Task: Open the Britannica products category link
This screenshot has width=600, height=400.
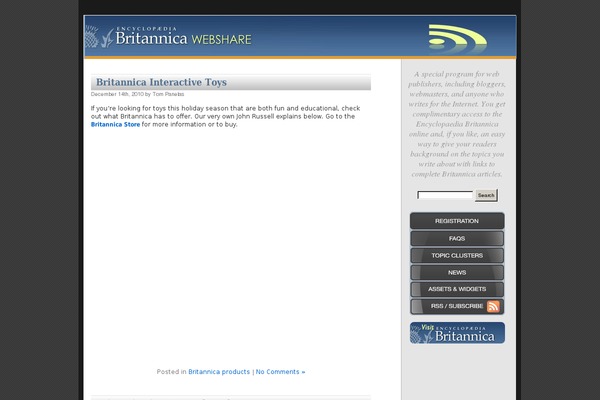Action: pos(219,372)
